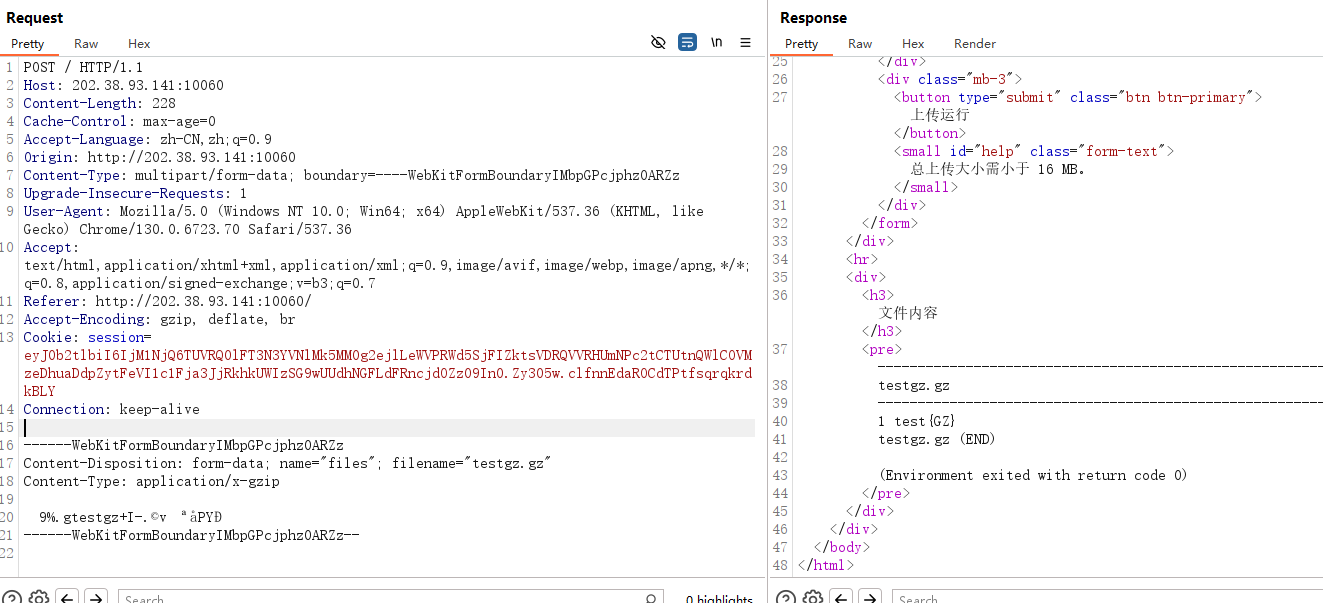This screenshot has width=1323, height=603.
Task: Click the Response panel title
Action: (813, 18)
